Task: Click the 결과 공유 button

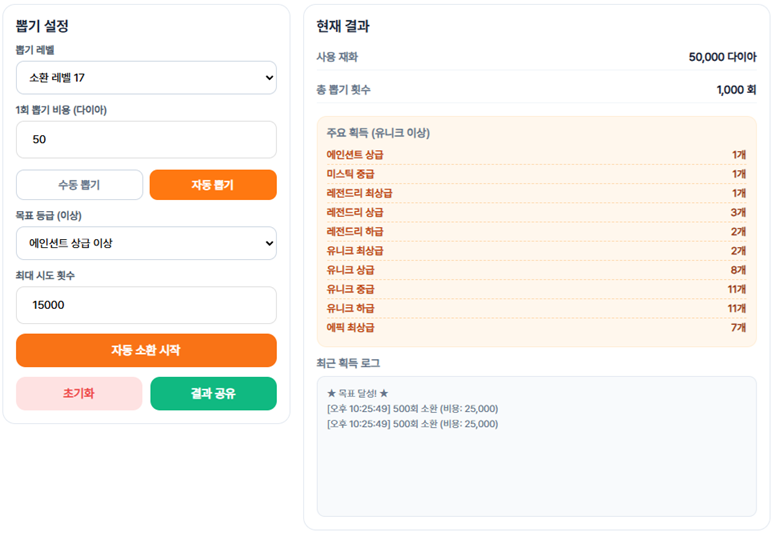Action: pos(213,394)
